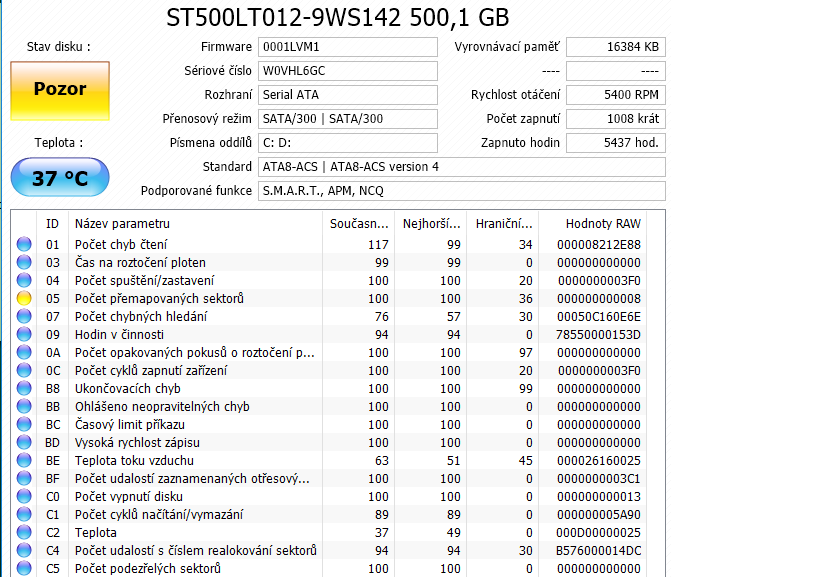Select the row Hodin v činnosti
Image resolution: width=819 pixels, height=577 pixels.
coord(331,334)
